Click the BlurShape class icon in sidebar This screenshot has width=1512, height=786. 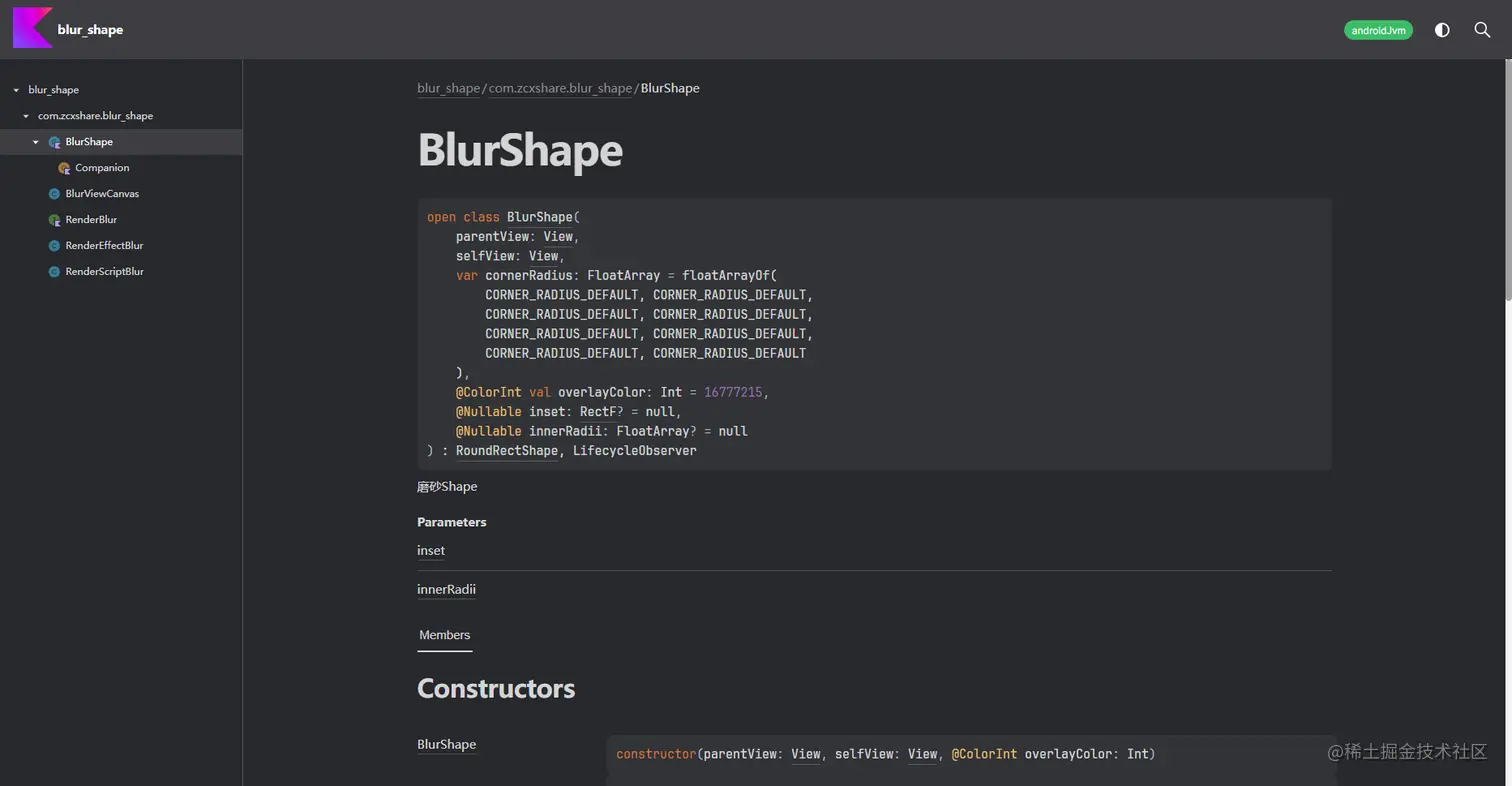click(53, 141)
